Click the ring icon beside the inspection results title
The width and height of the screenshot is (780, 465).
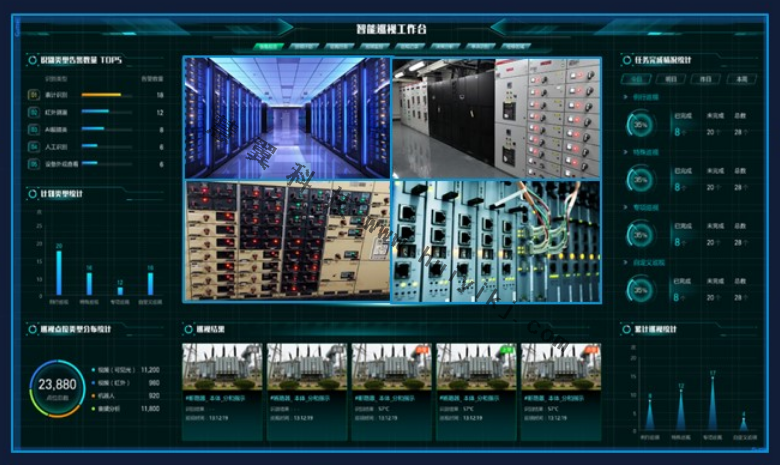tap(188, 329)
